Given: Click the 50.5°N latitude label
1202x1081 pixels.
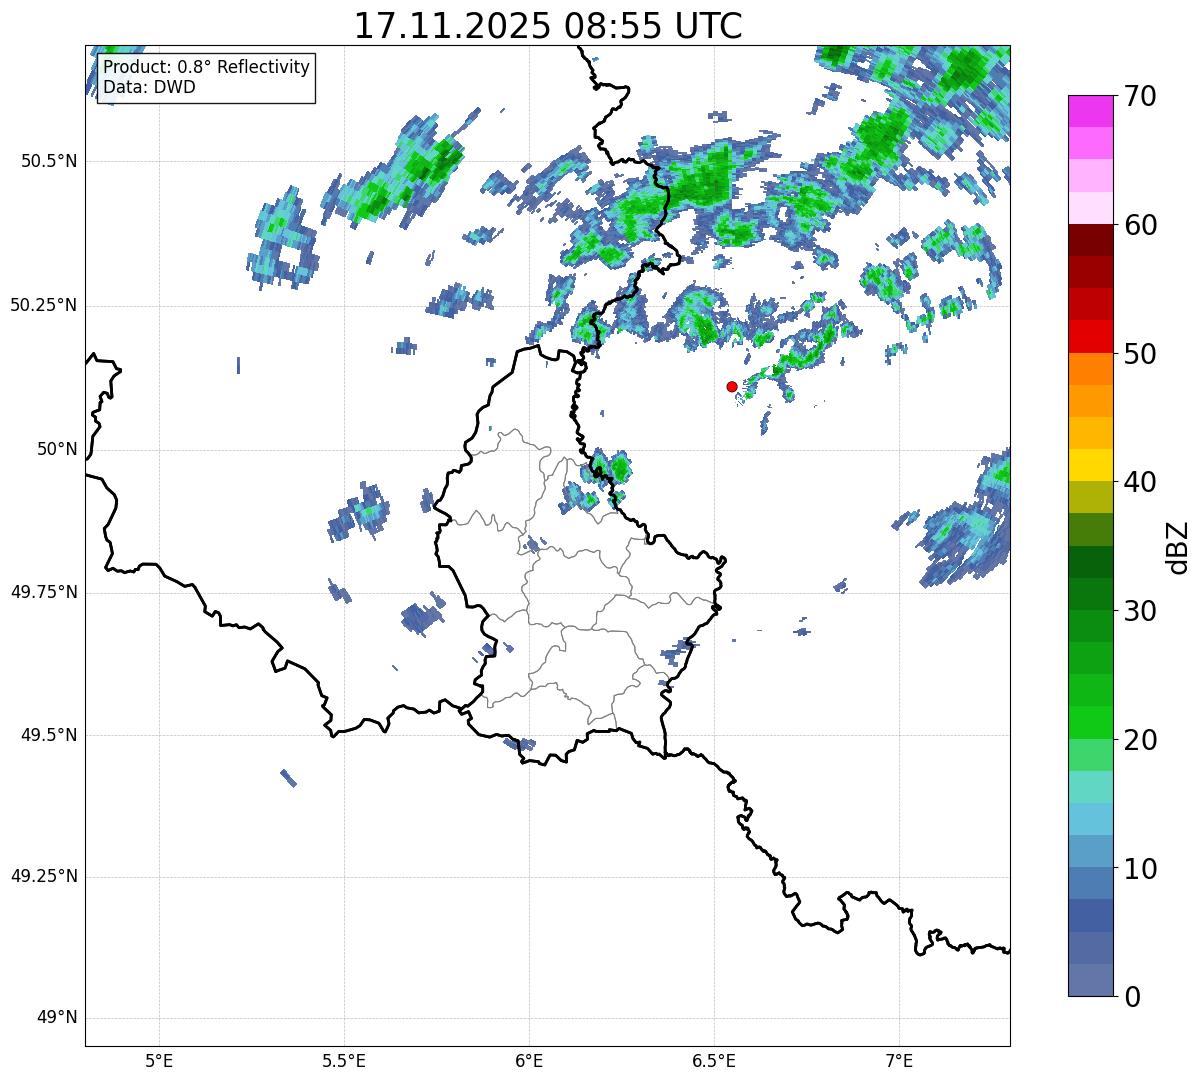Looking at the screenshot, I should (48, 161).
